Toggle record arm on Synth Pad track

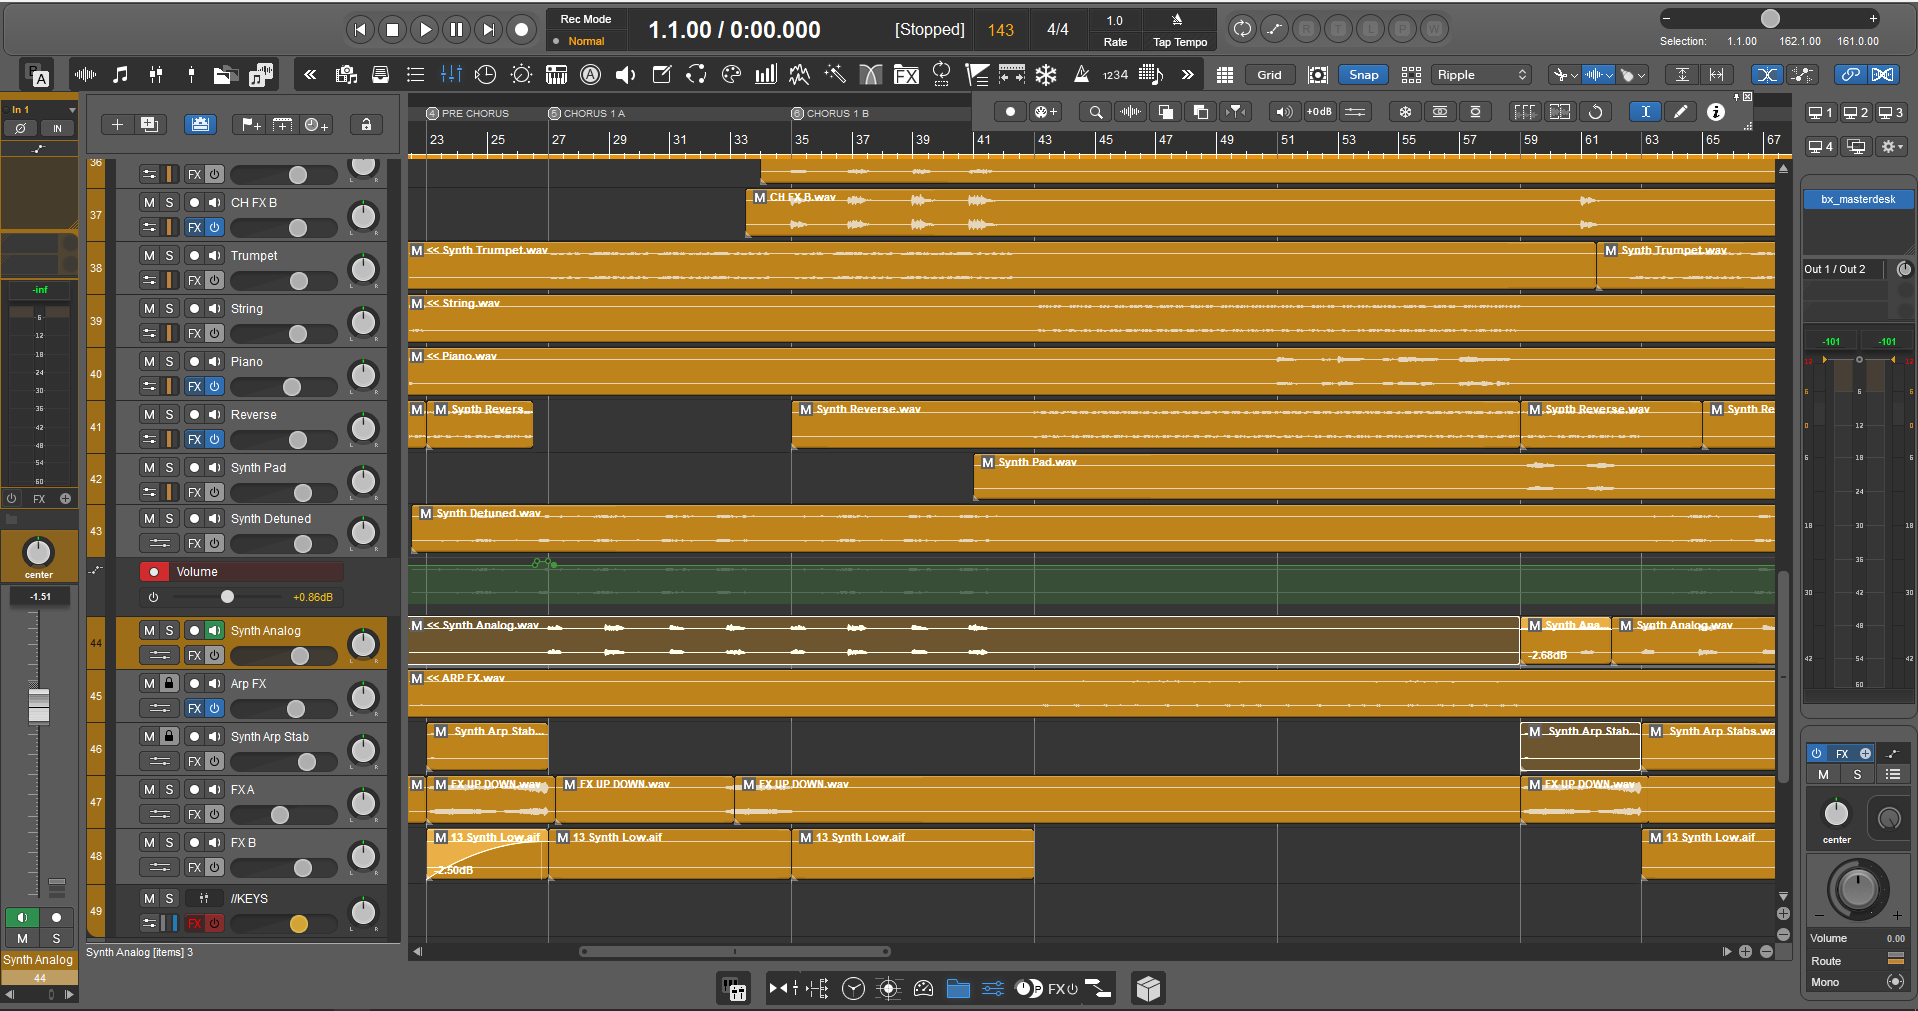[194, 467]
